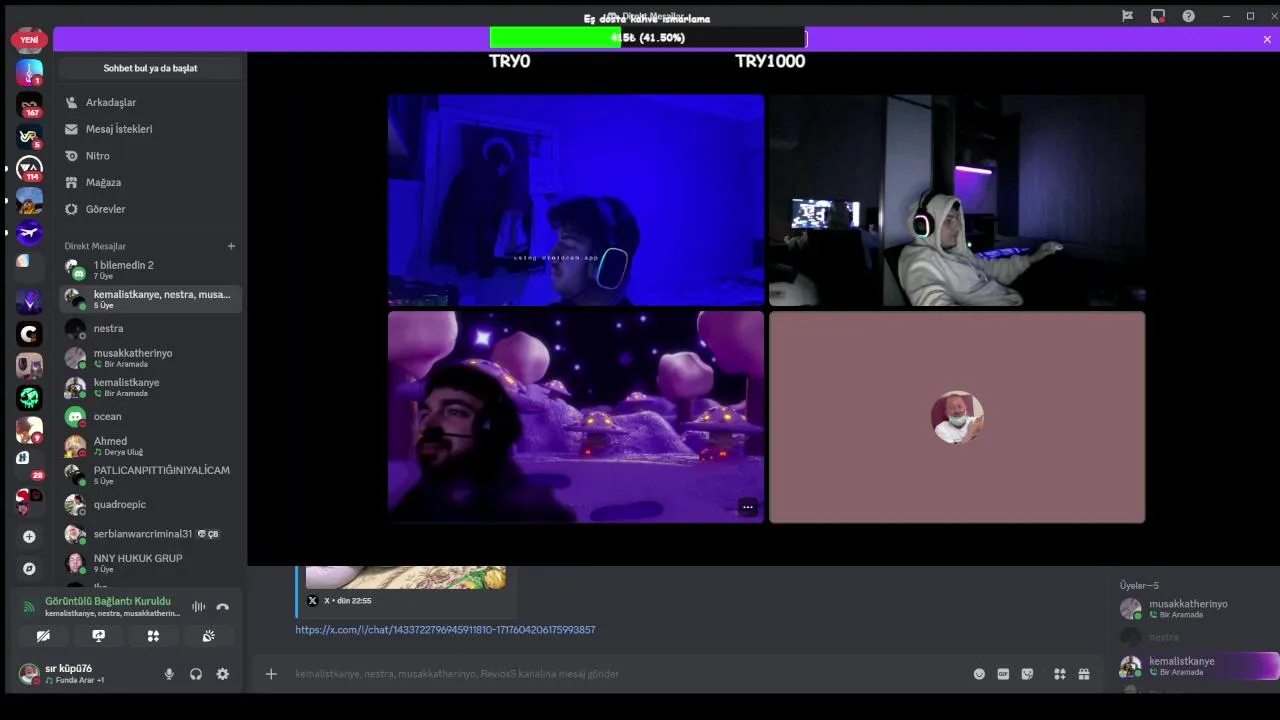This screenshot has width=1280, height=720.
Task: Open server with 28 notification badge
Action: pos(29,466)
